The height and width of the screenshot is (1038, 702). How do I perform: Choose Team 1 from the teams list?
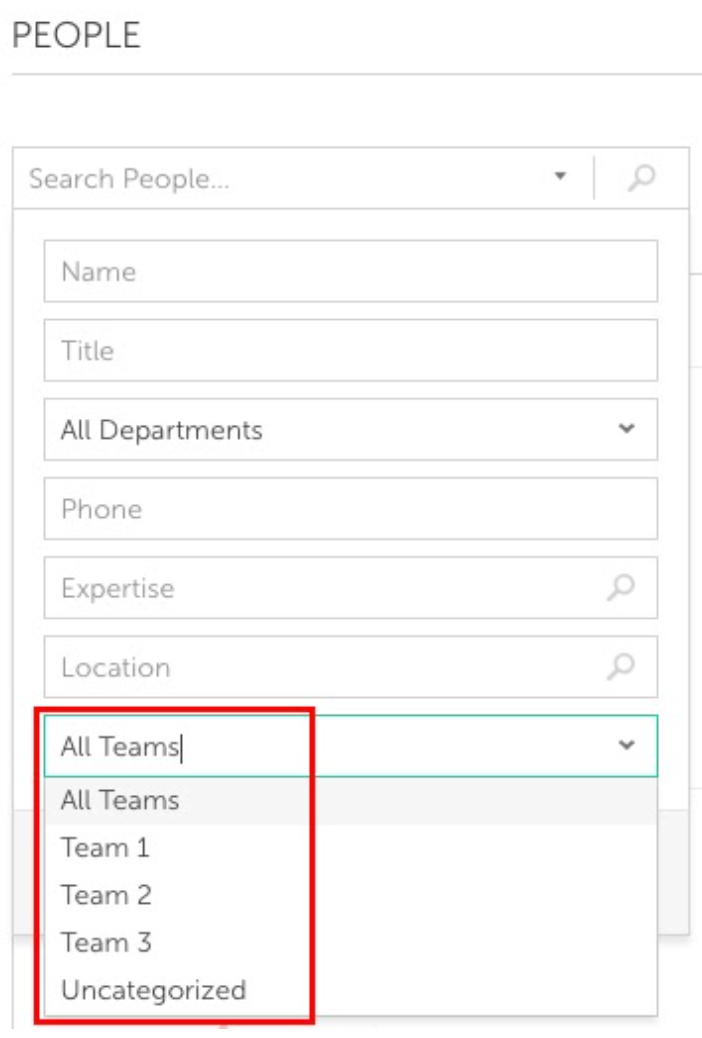[x=350, y=848]
